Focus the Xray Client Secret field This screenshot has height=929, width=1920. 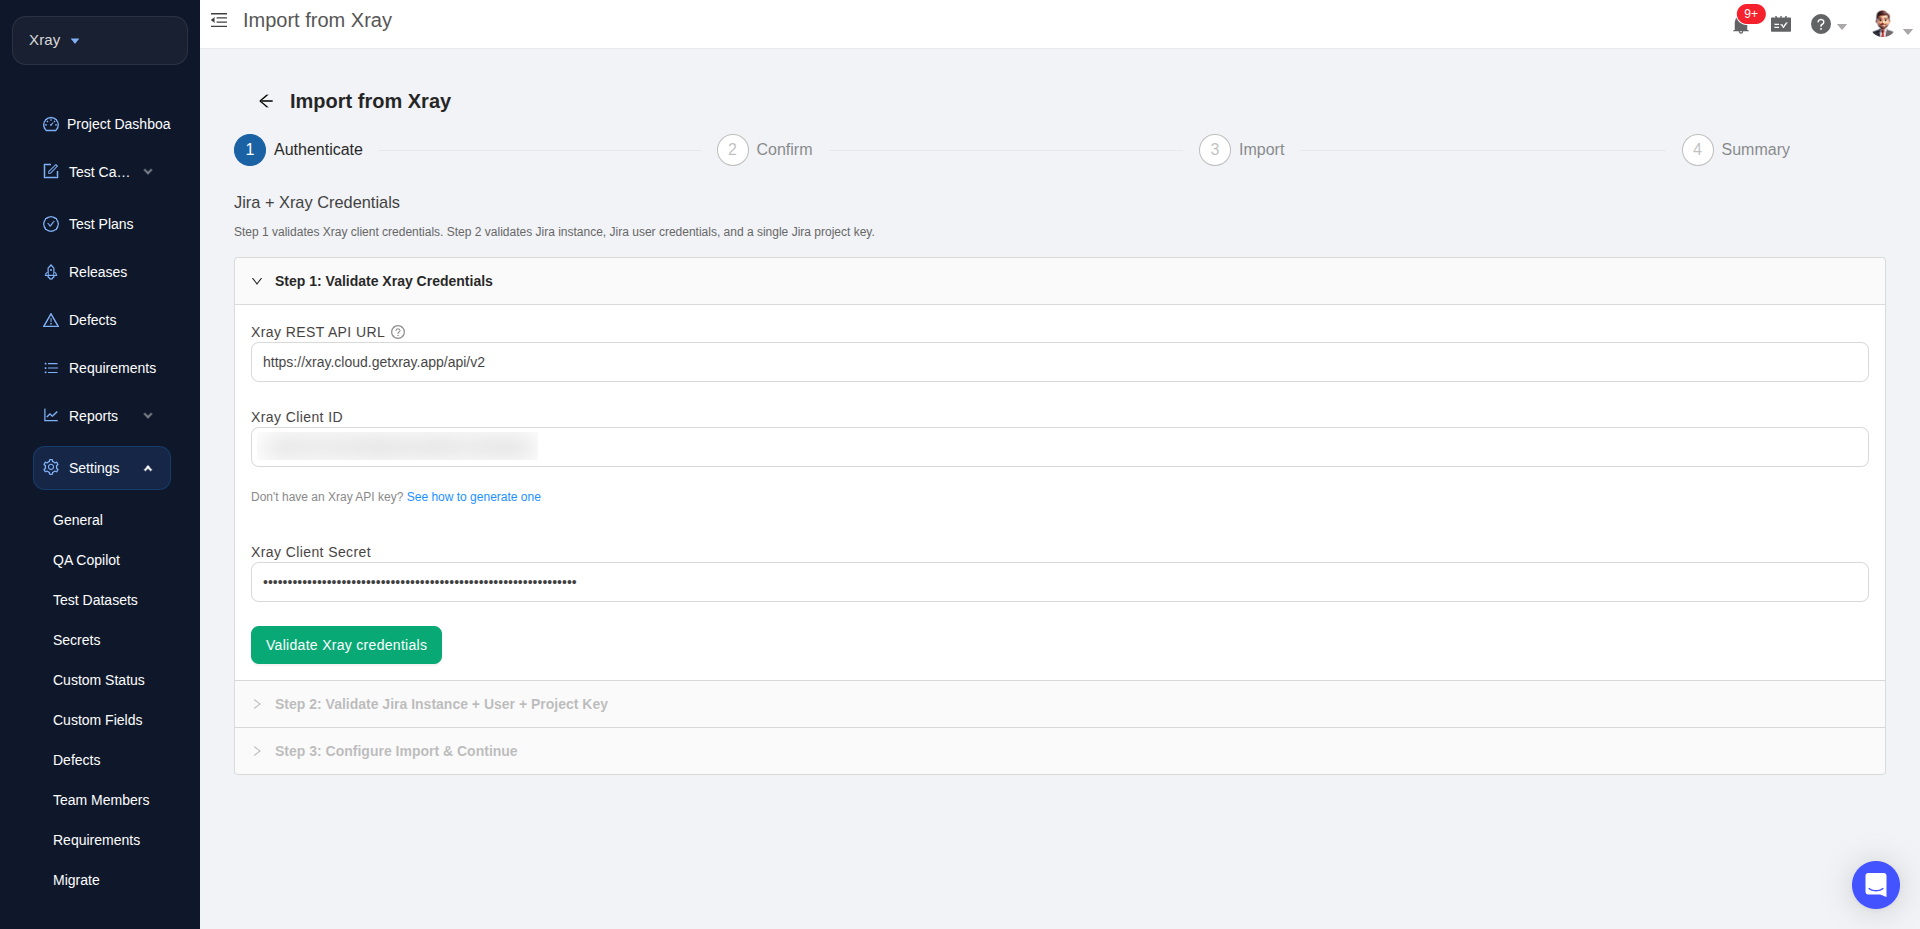[x=1060, y=582]
